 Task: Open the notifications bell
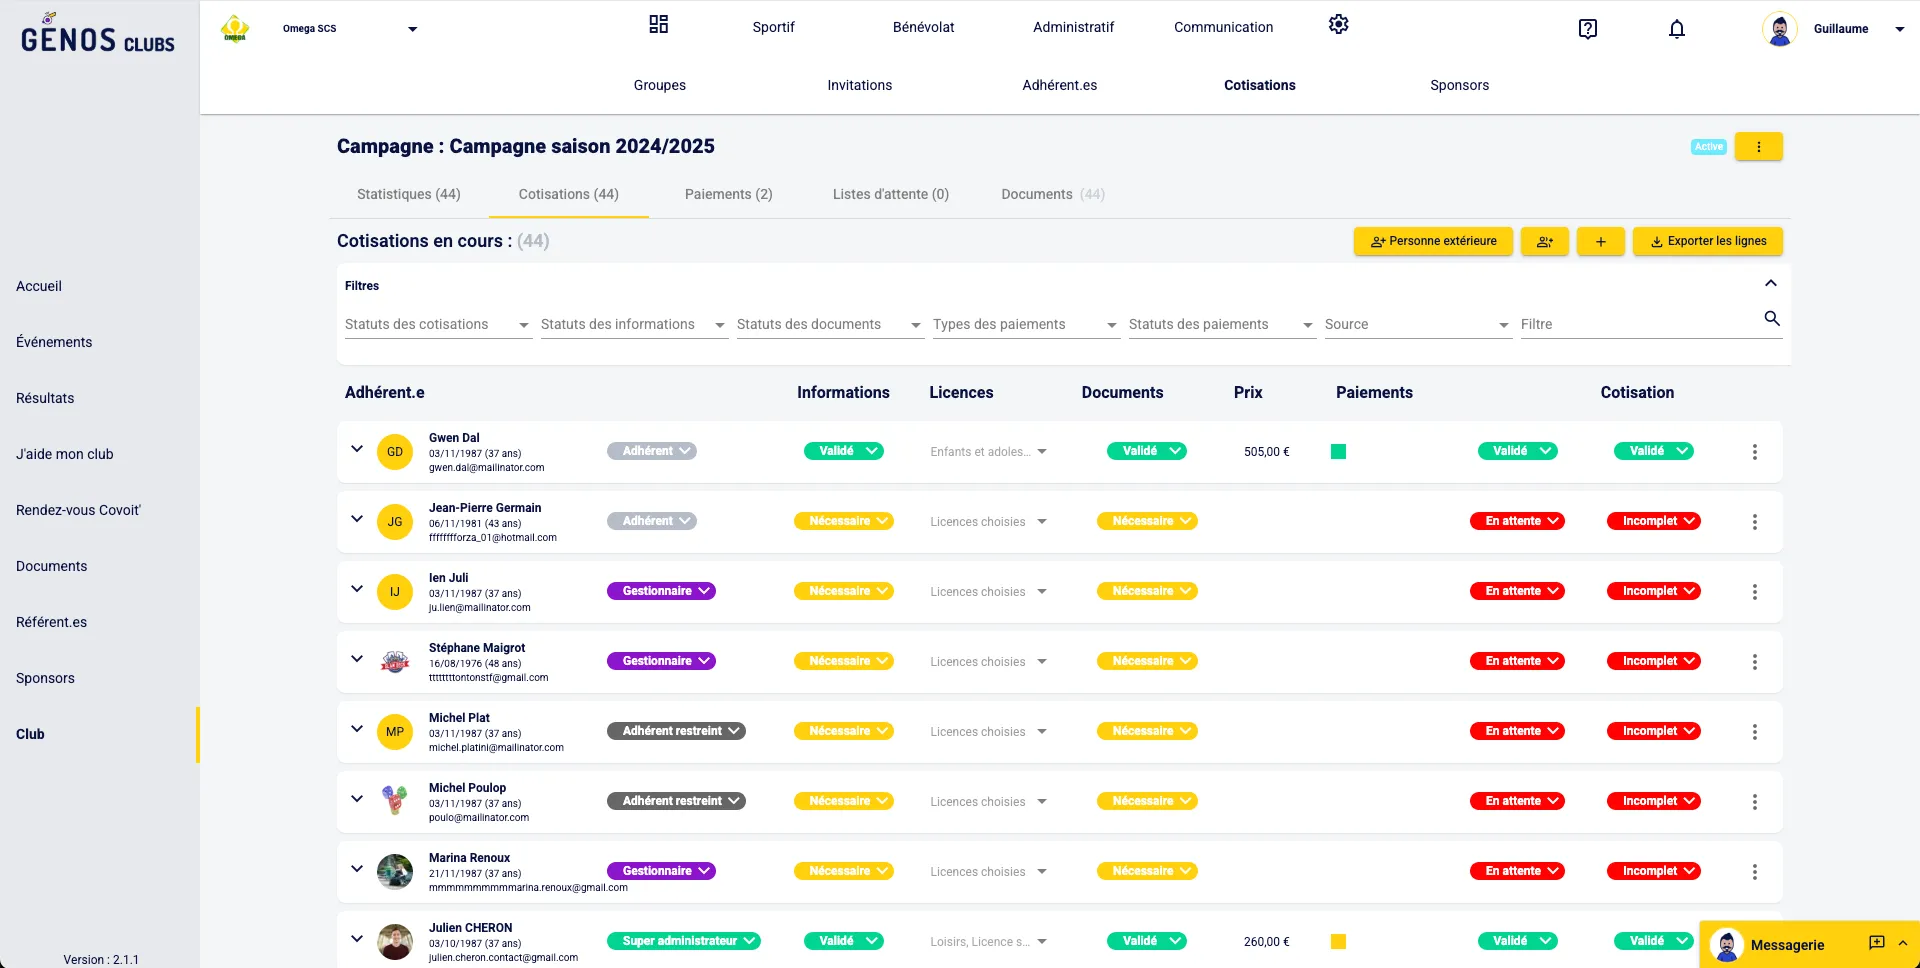click(x=1676, y=29)
